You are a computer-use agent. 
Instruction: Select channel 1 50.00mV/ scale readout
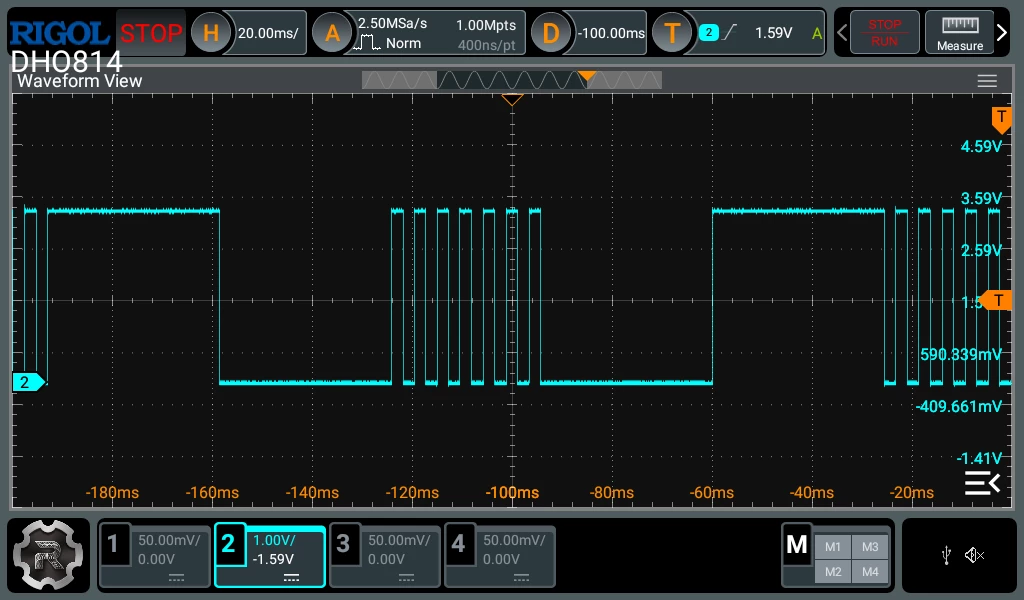(169, 540)
